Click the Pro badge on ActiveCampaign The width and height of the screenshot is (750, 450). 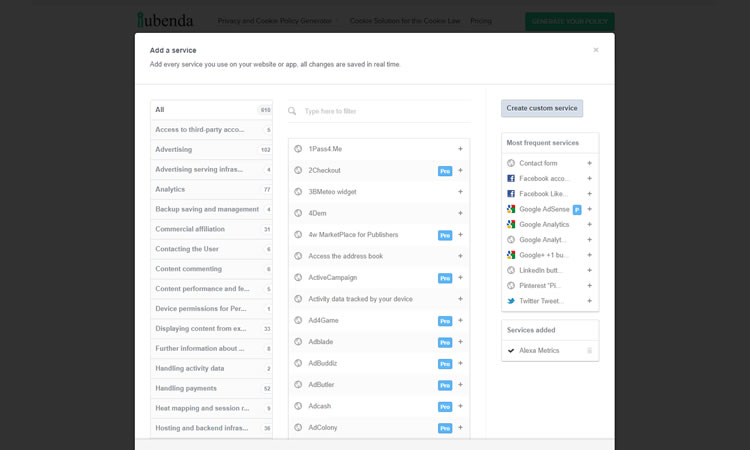(x=445, y=278)
